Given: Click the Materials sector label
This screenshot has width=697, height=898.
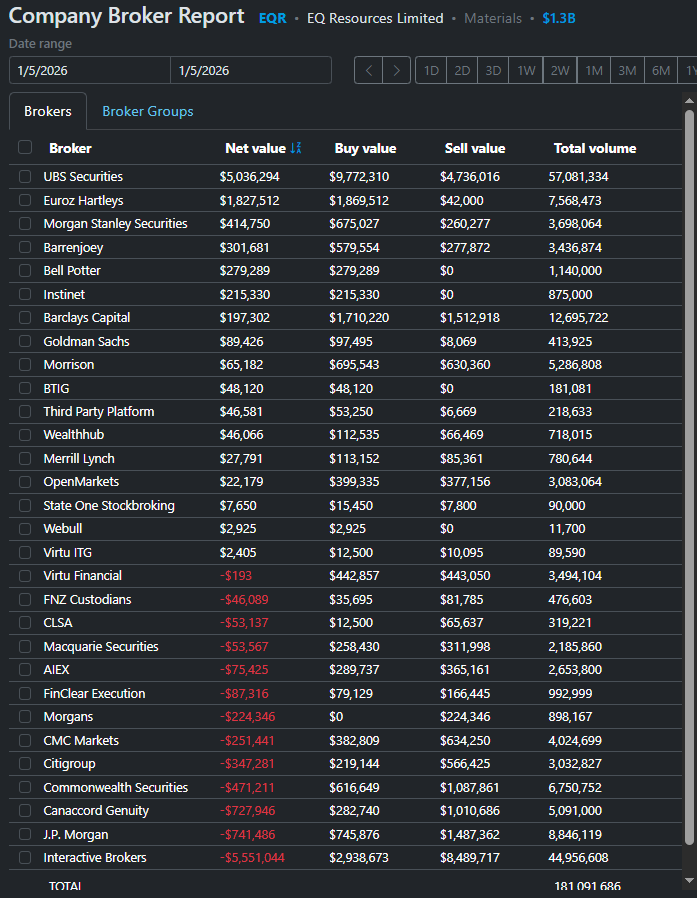Looking at the screenshot, I should pos(493,18).
